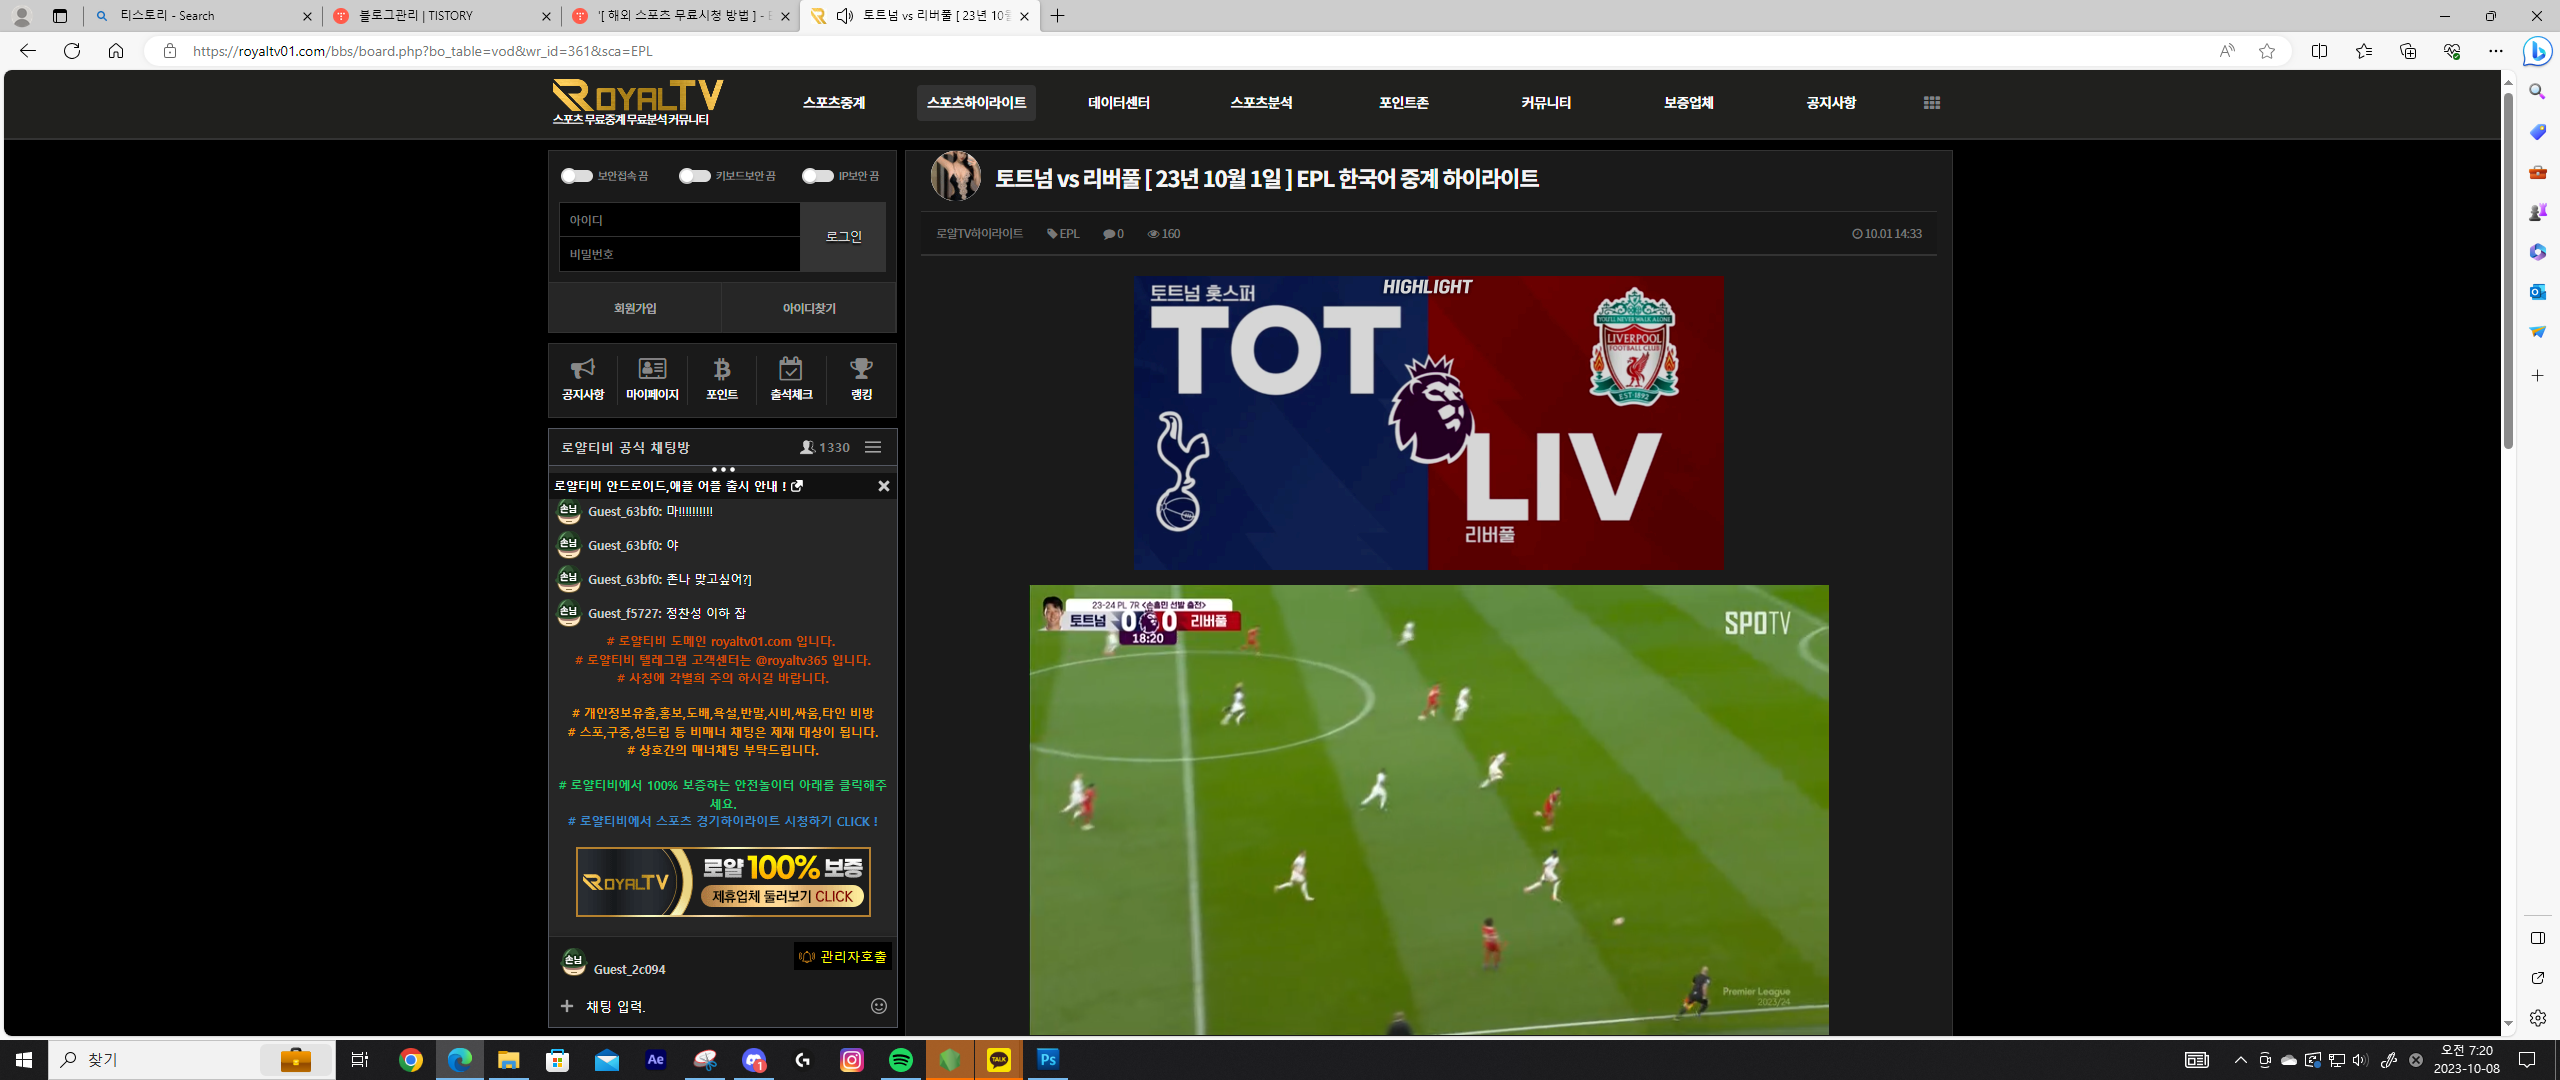
Task: Click the 공지사항 megaphone icon
Action: point(582,370)
